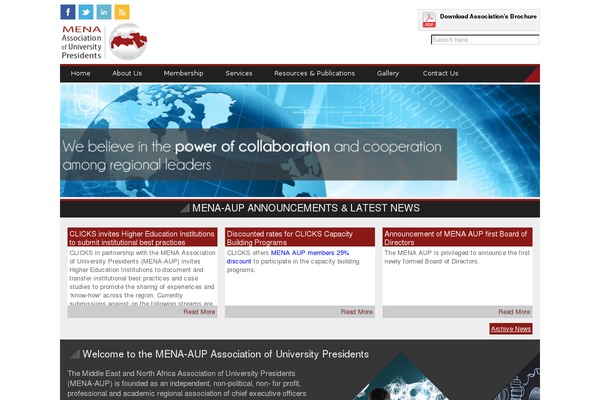Click the power of collaboration banner image
Screen dimensions: 600x400
[300, 140]
